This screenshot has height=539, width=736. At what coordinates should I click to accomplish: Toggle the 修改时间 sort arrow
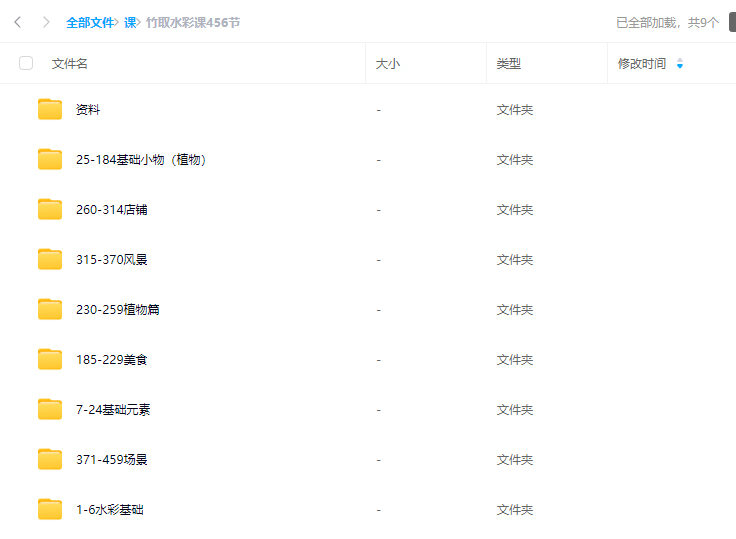click(680, 63)
